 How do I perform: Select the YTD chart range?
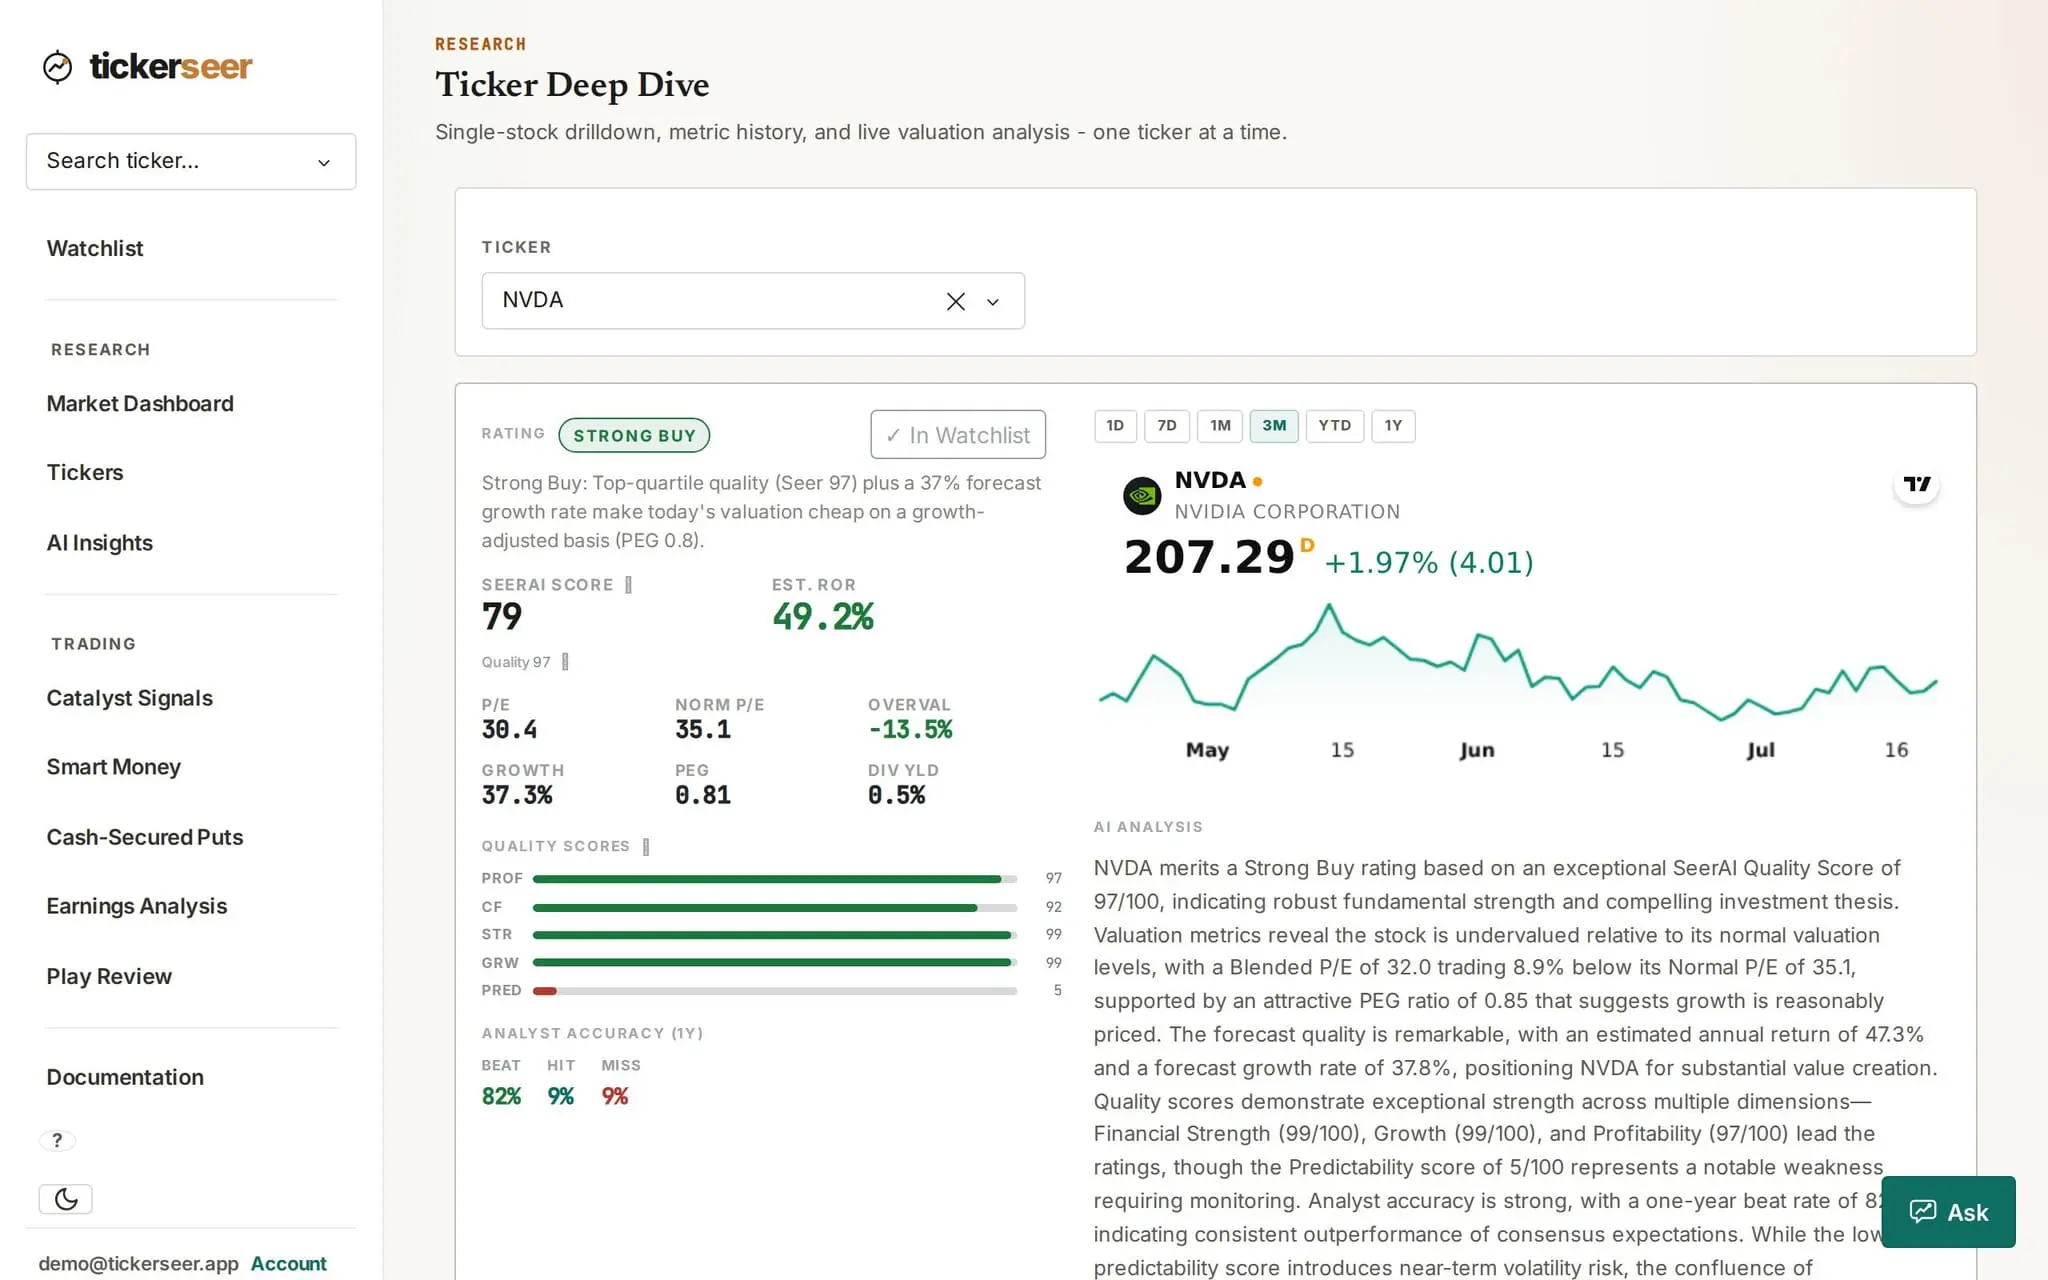[x=1335, y=426]
